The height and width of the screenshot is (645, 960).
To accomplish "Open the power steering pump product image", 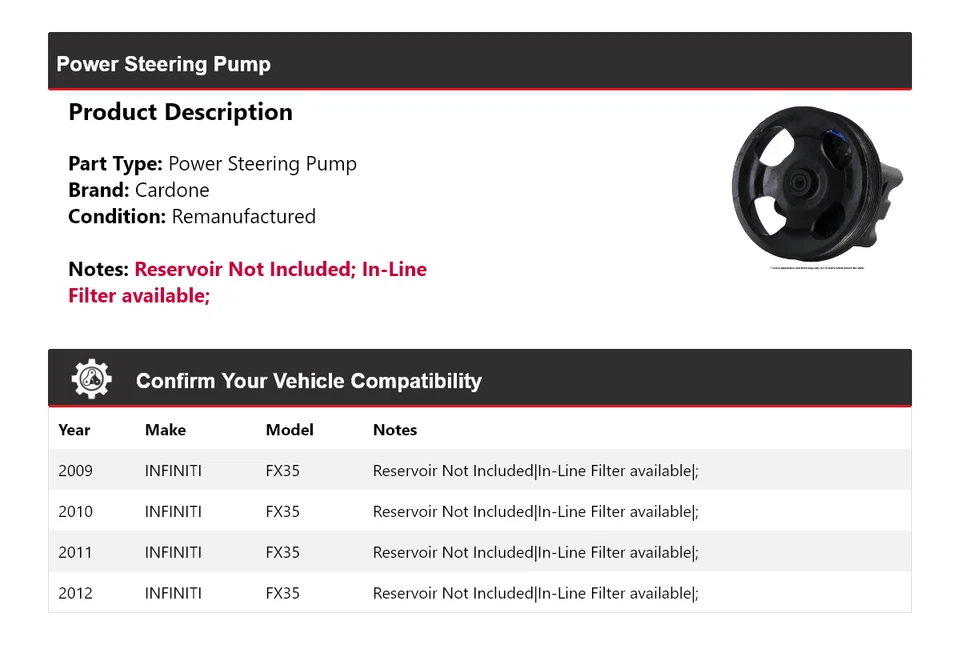I will point(817,187).
